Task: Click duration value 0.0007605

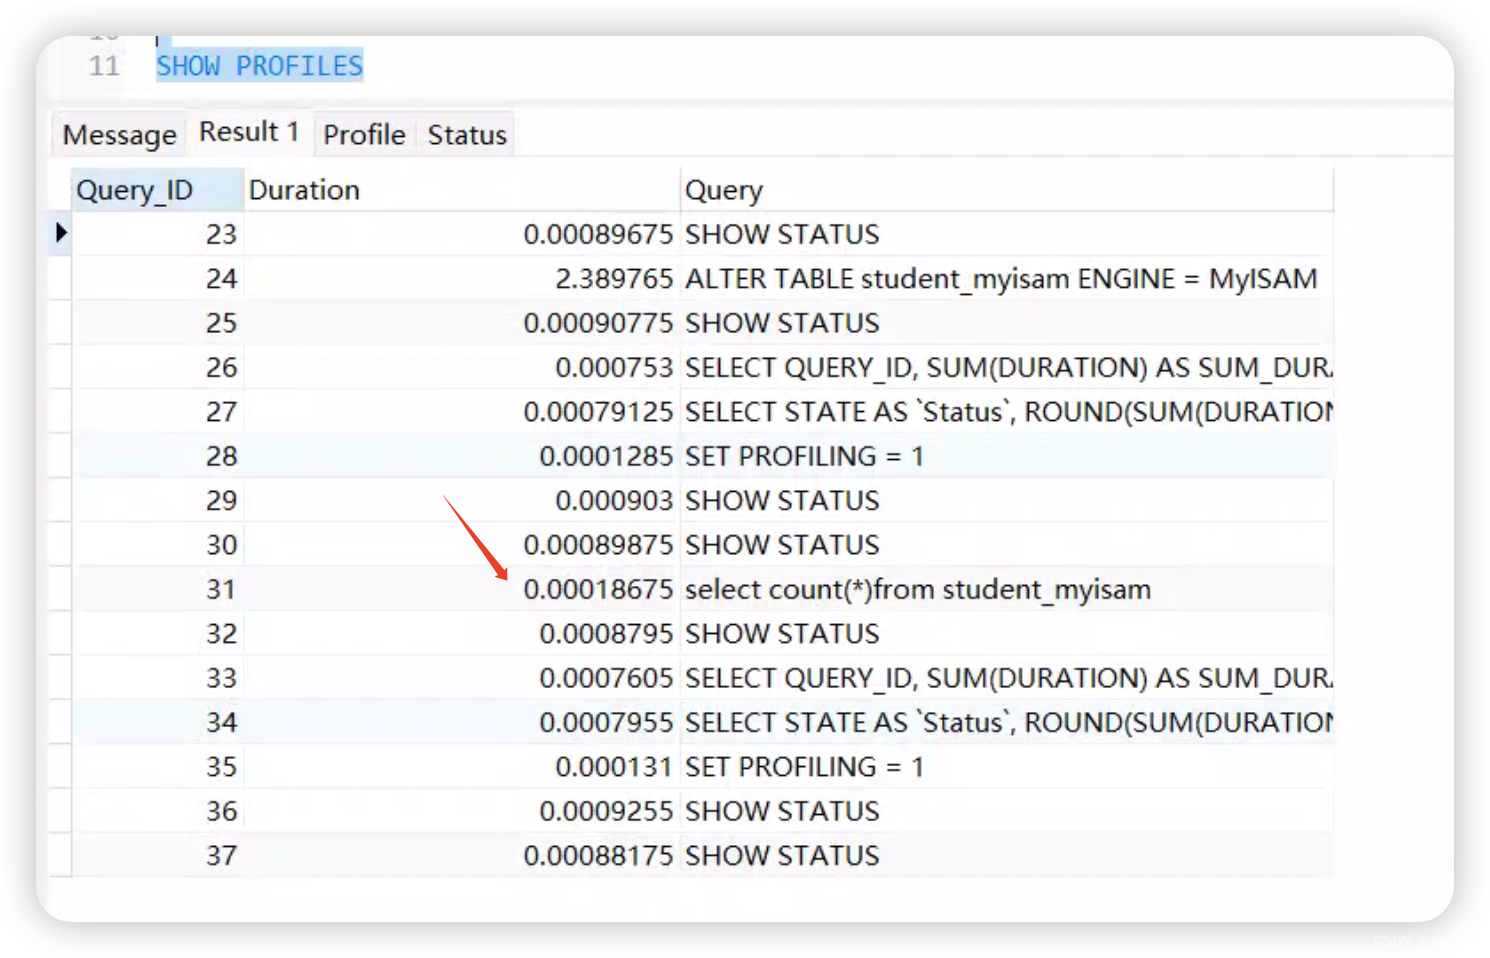Action: (x=606, y=678)
